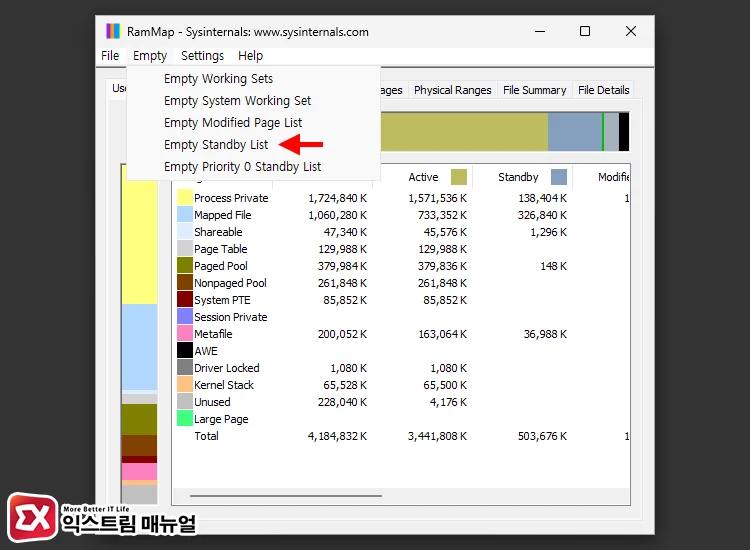Image resolution: width=750 pixels, height=550 pixels.
Task: Choose Empty System Working Set
Action: pyautogui.click(x=254, y=100)
